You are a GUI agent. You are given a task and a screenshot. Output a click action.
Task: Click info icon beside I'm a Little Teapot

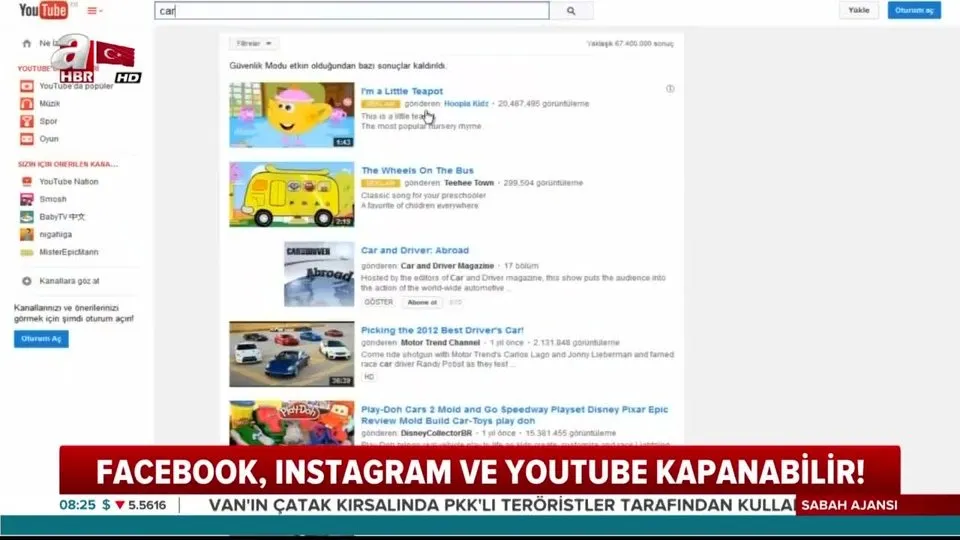[670, 89]
